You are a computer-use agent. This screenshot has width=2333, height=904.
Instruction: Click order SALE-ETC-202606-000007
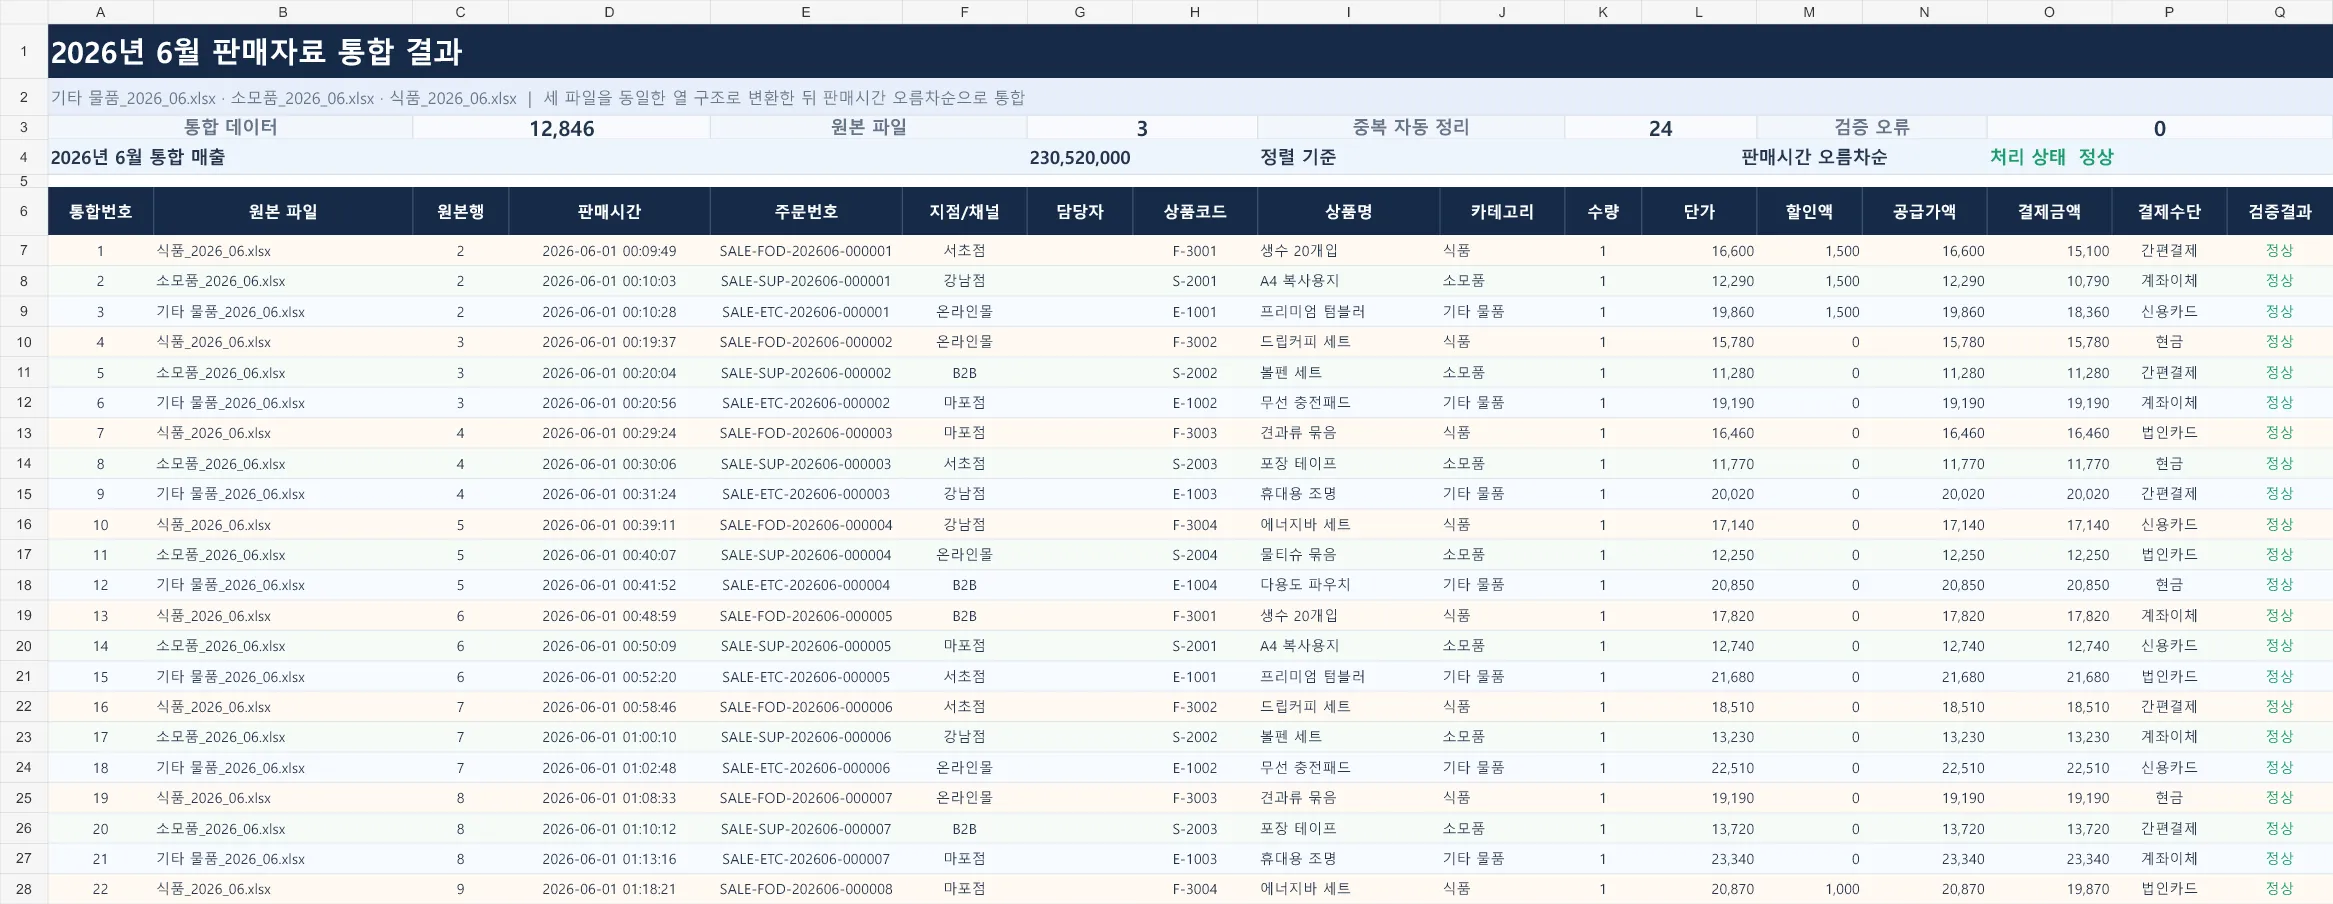(x=806, y=859)
